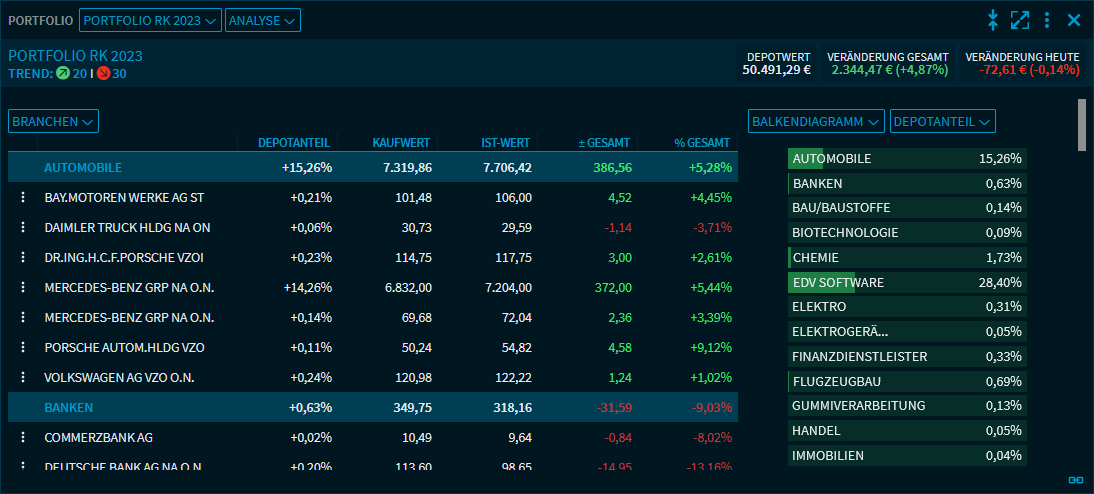Click the green upward trend icon
Image resolution: width=1094 pixels, height=494 pixels.
tap(63, 73)
